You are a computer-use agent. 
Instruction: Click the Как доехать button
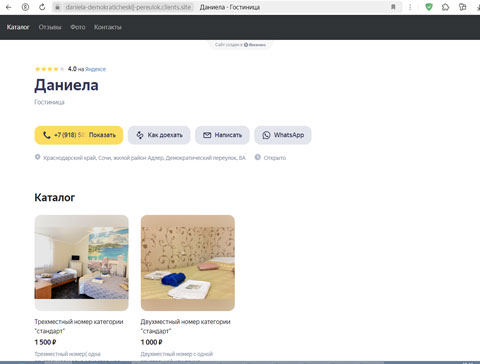point(159,135)
